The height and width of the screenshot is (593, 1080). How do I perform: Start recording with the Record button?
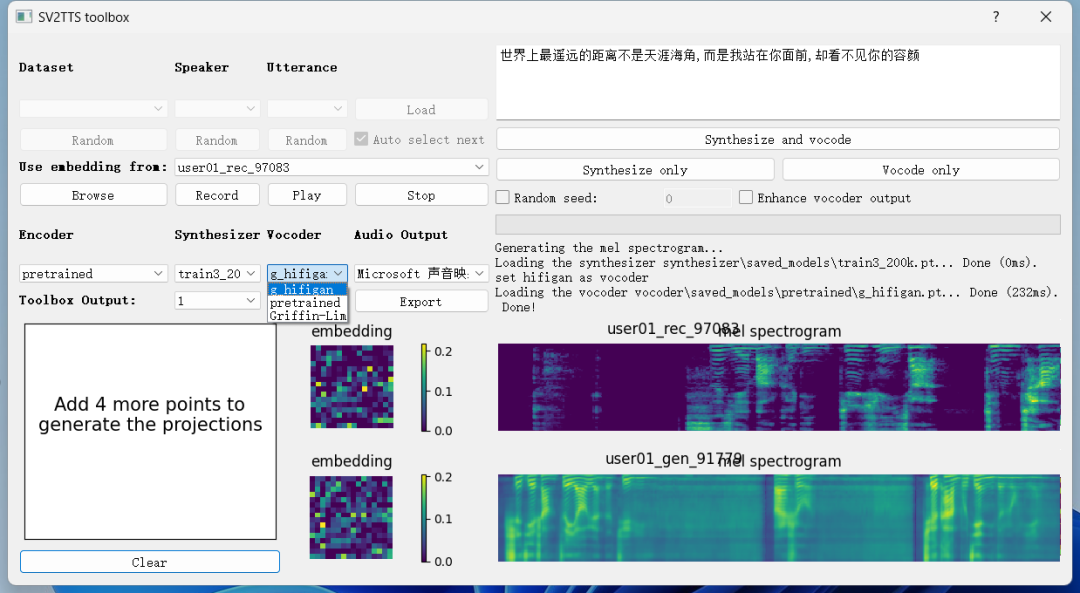coord(217,195)
